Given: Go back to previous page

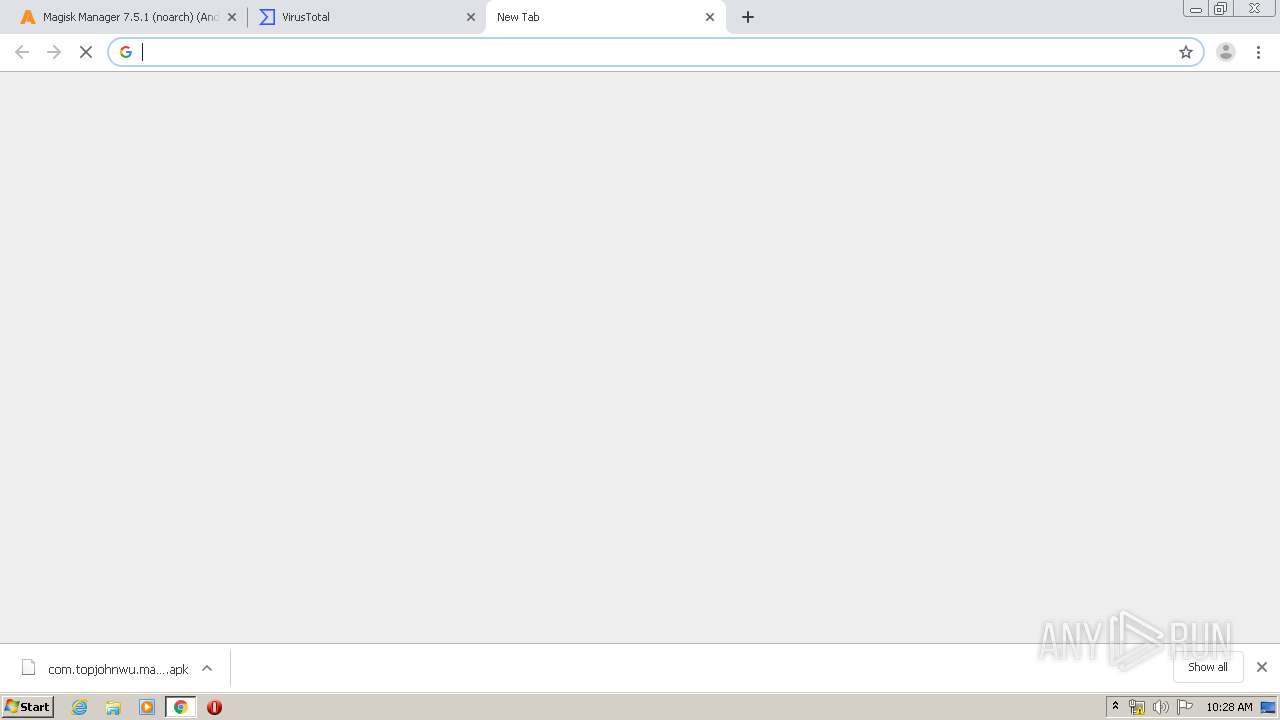Looking at the screenshot, I should (22, 52).
